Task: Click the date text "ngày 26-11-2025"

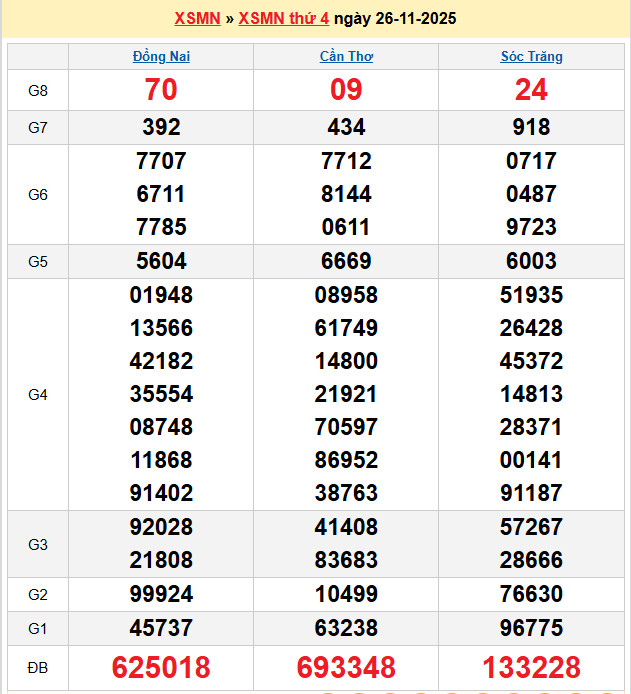Action: click(x=395, y=19)
